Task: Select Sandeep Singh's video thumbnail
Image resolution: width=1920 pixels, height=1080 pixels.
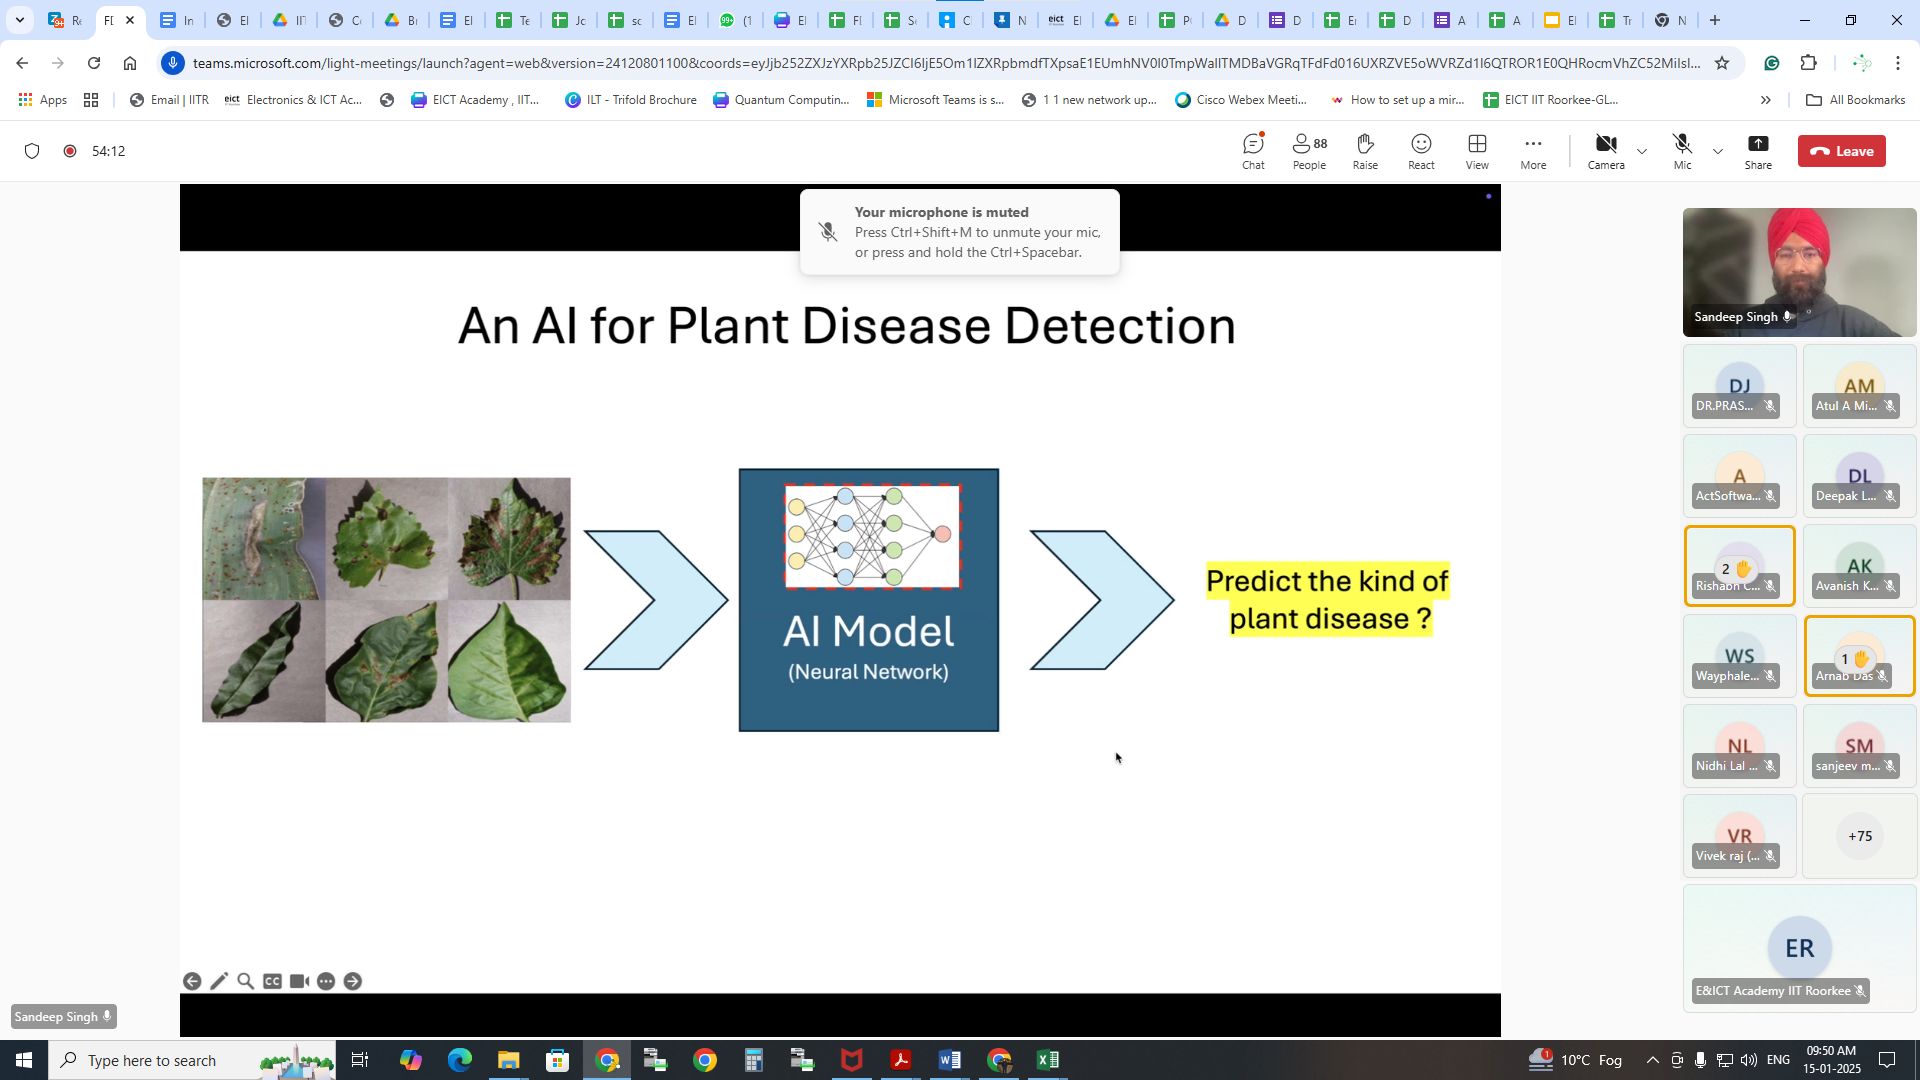Action: click(x=1799, y=272)
